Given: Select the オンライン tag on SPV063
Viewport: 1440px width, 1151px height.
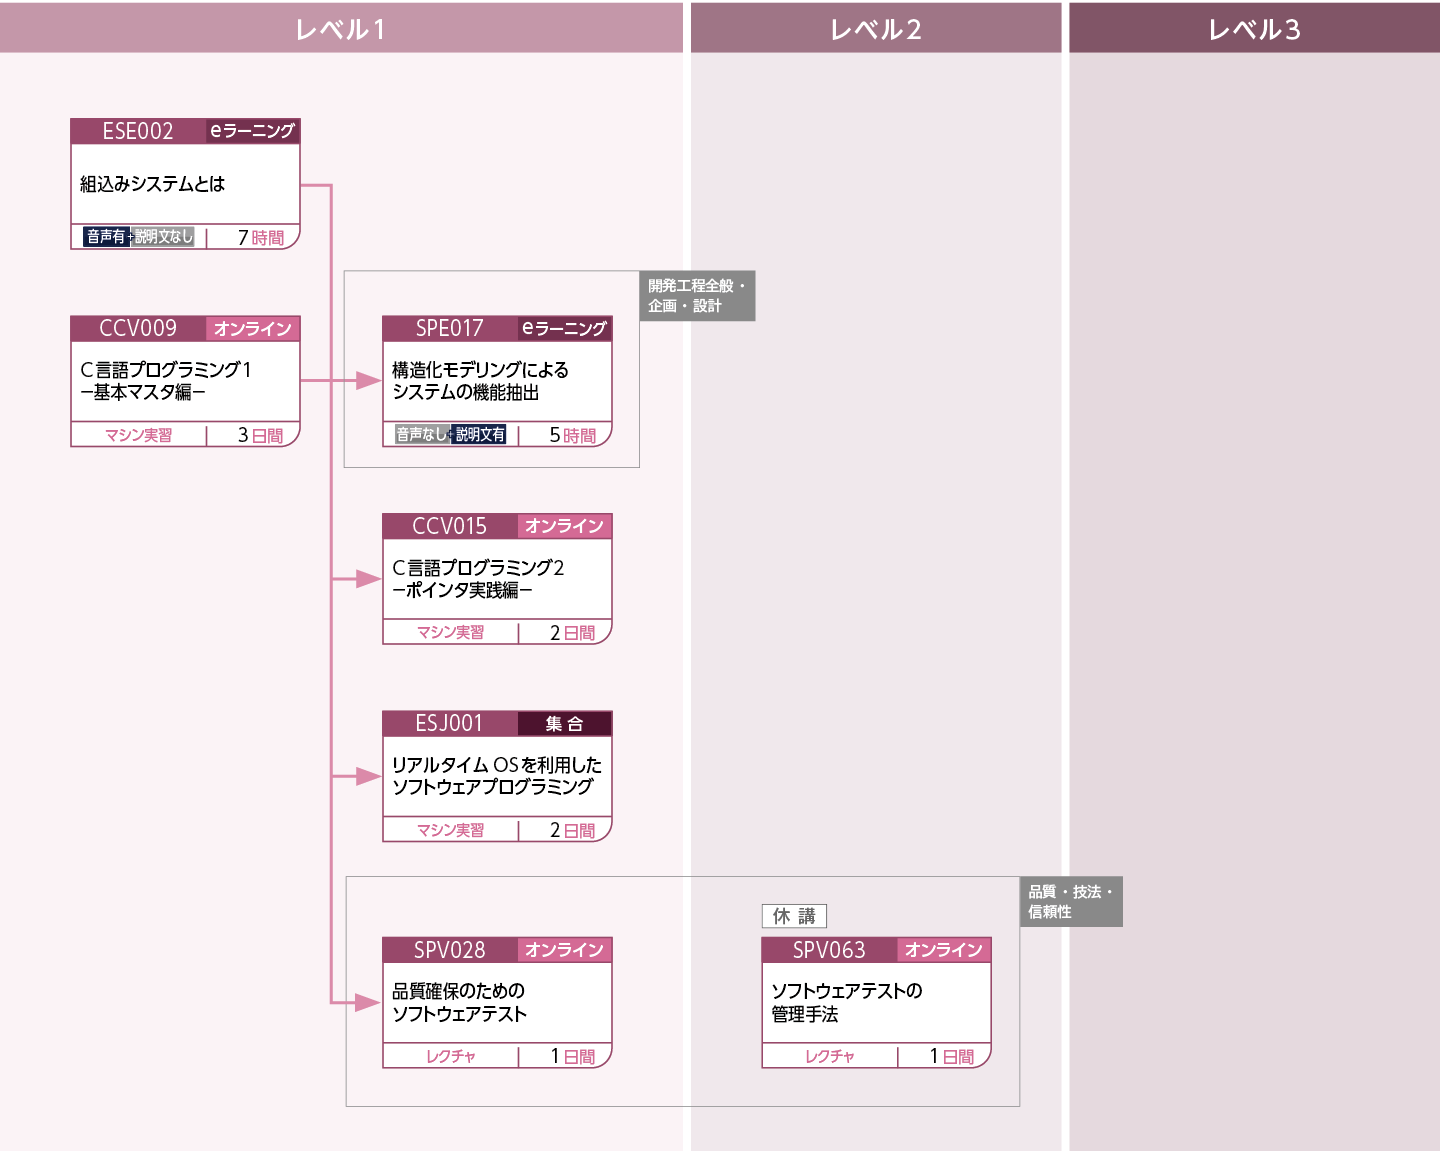Looking at the screenshot, I should pos(944,950).
